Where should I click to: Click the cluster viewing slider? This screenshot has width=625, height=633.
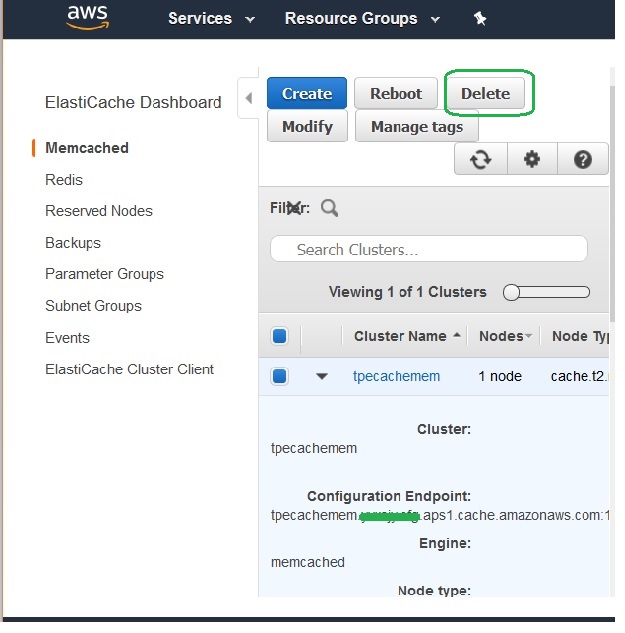point(547,293)
